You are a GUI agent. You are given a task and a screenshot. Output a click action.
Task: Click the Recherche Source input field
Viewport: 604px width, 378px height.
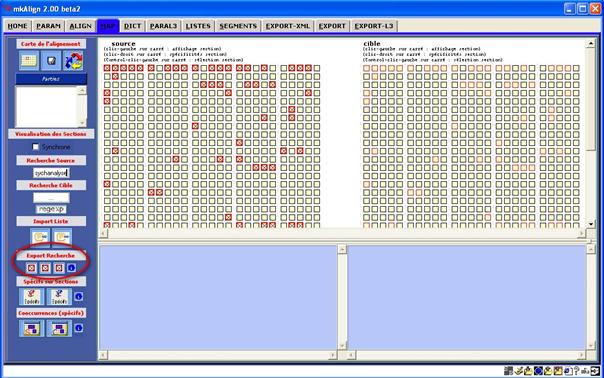click(x=51, y=173)
